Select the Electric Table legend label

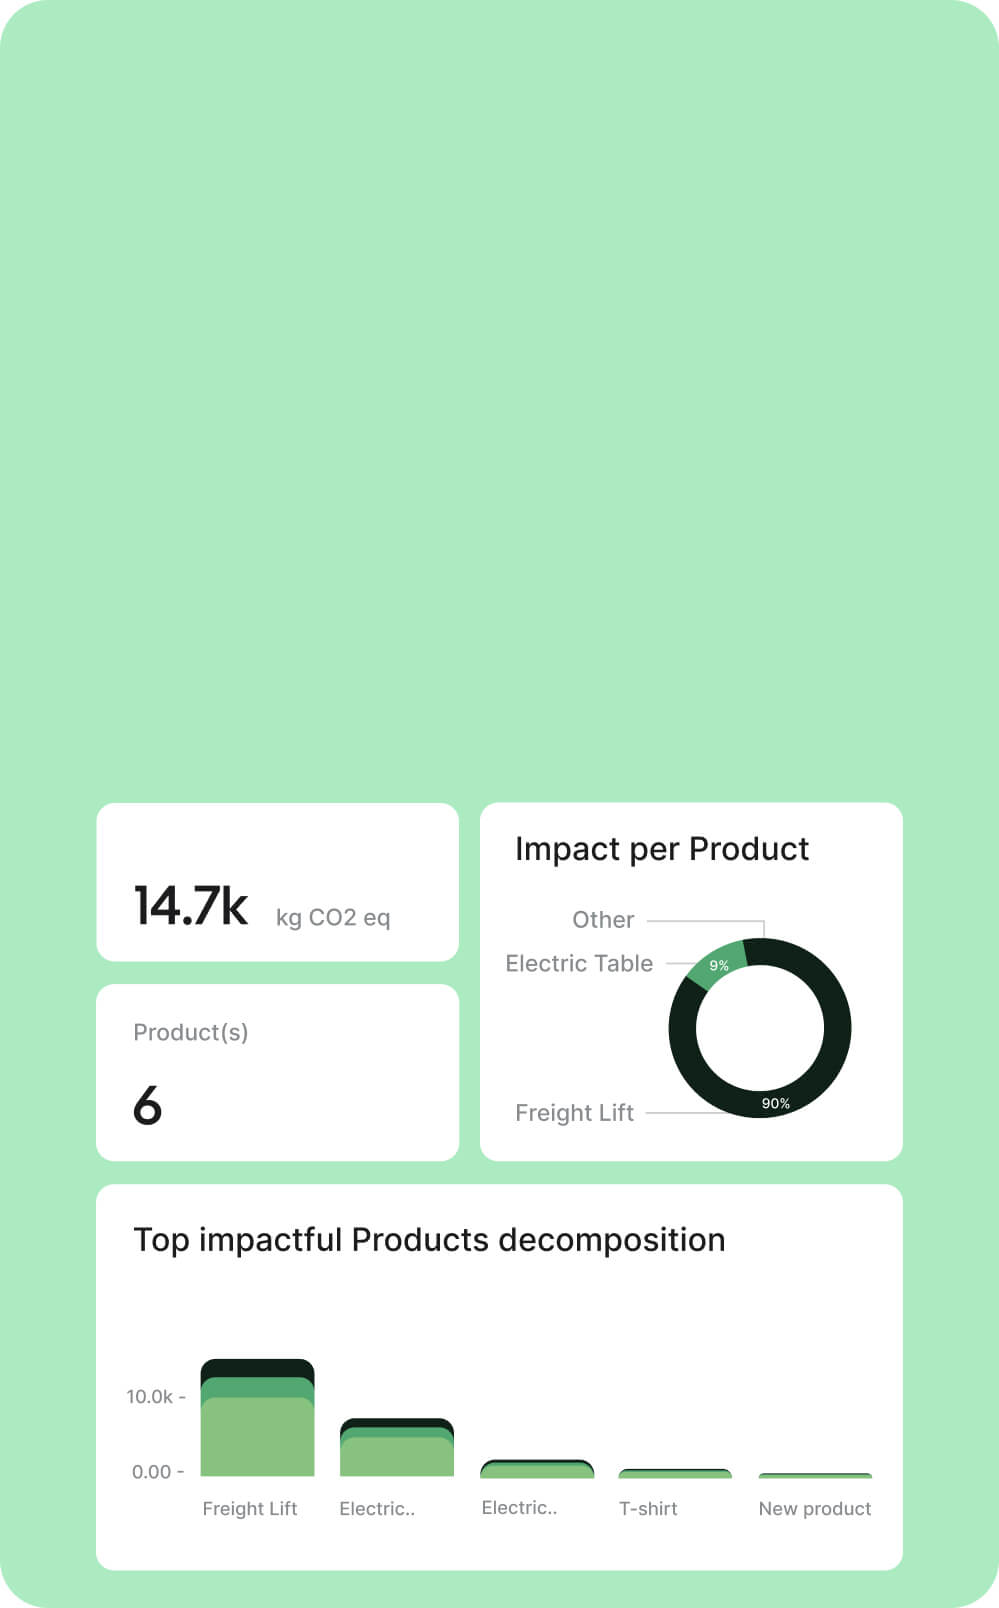tap(579, 963)
